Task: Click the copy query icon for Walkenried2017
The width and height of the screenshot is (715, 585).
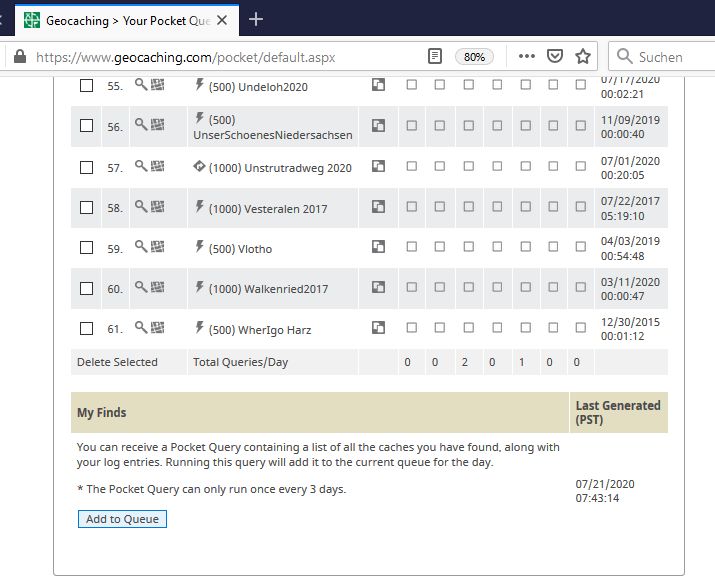Action: click(x=378, y=287)
